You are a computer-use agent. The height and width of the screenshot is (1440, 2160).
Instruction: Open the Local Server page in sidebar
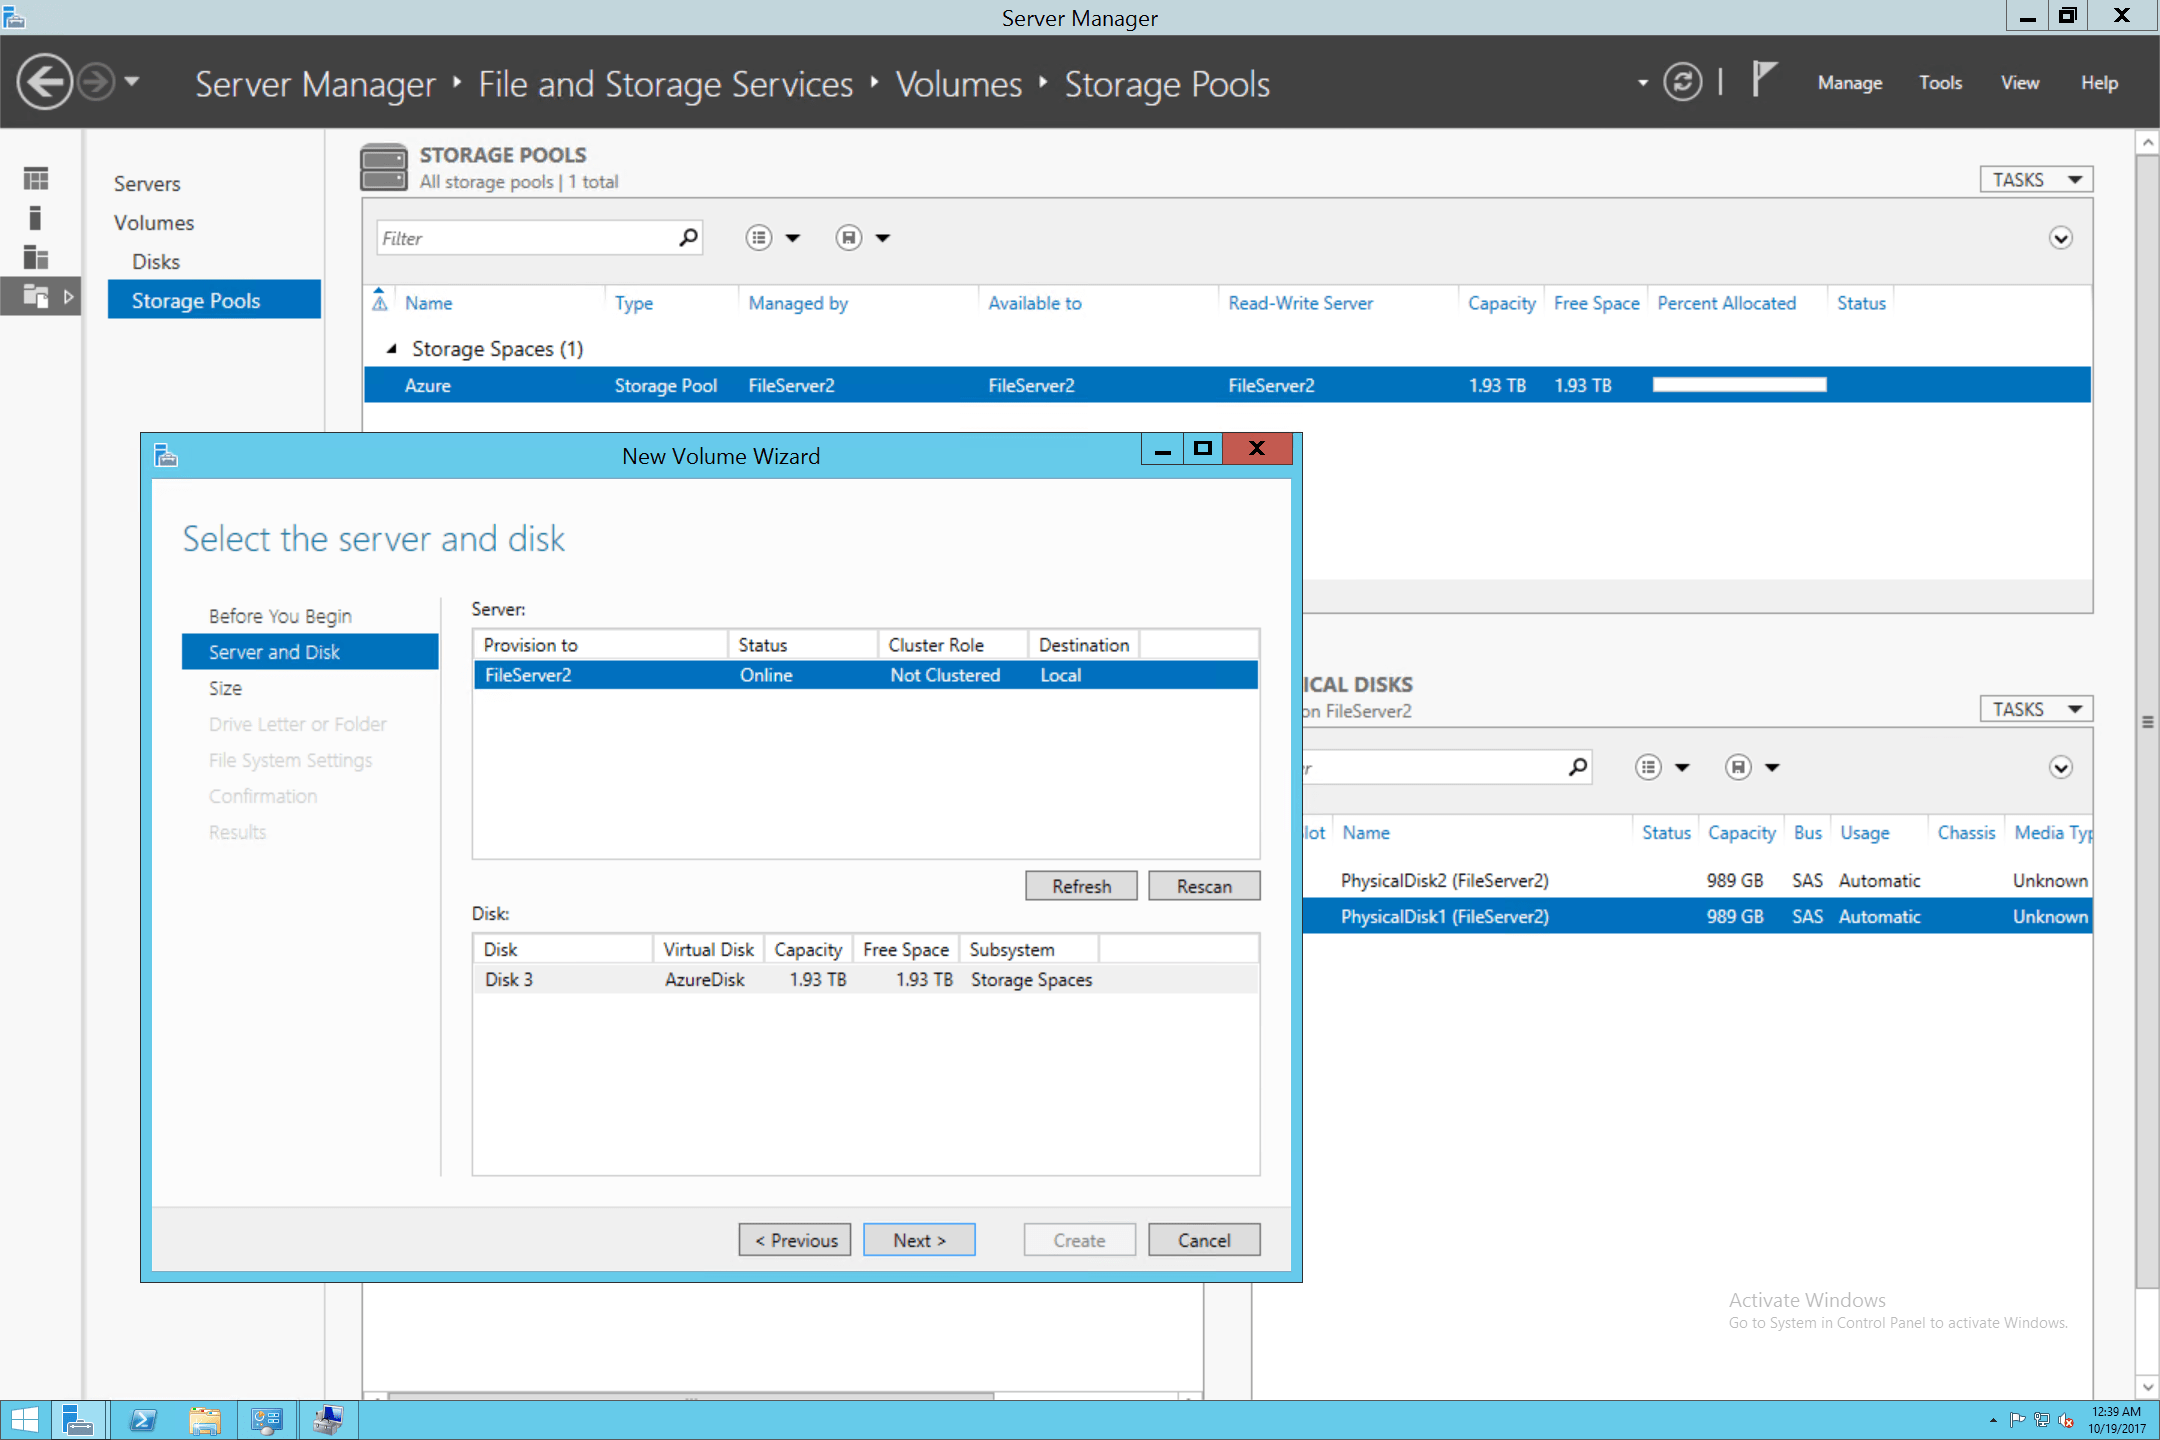(x=35, y=217)
